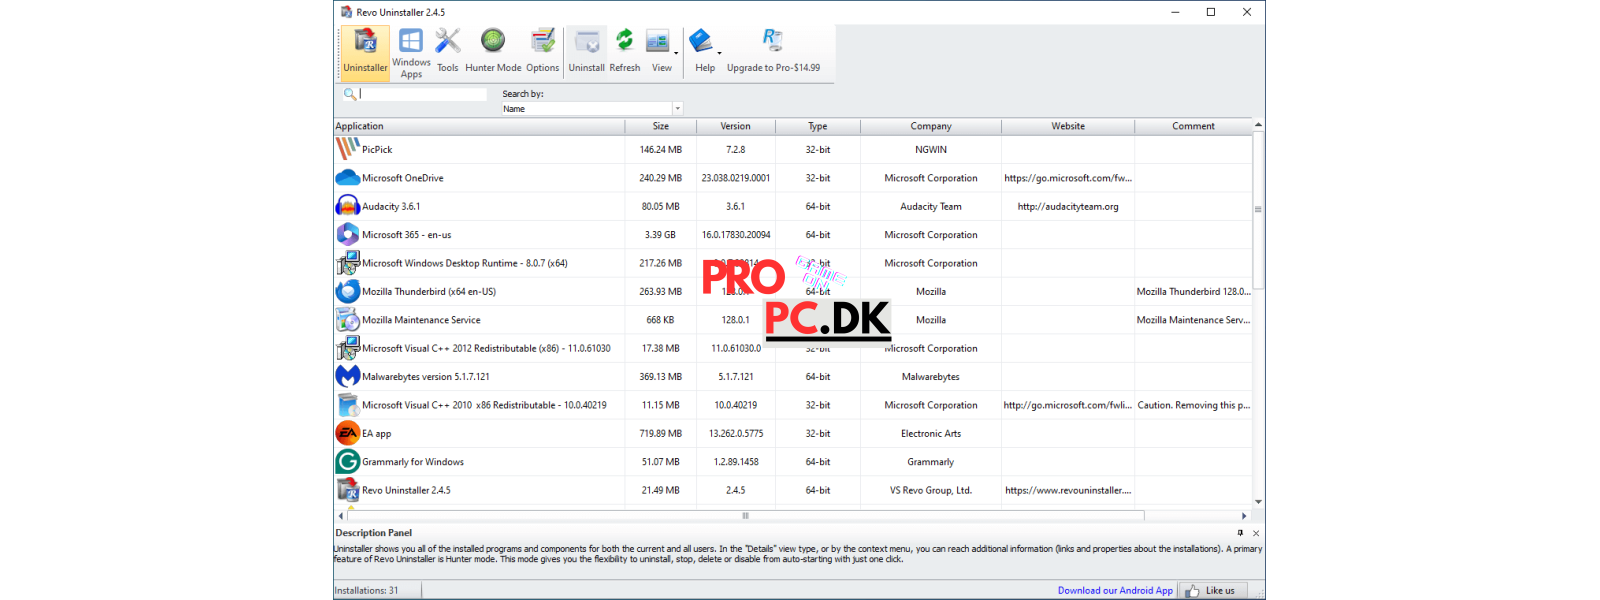This screenshot has height=600, width=1600.
Task: Click EA app entry name
Action: [376, 434]
